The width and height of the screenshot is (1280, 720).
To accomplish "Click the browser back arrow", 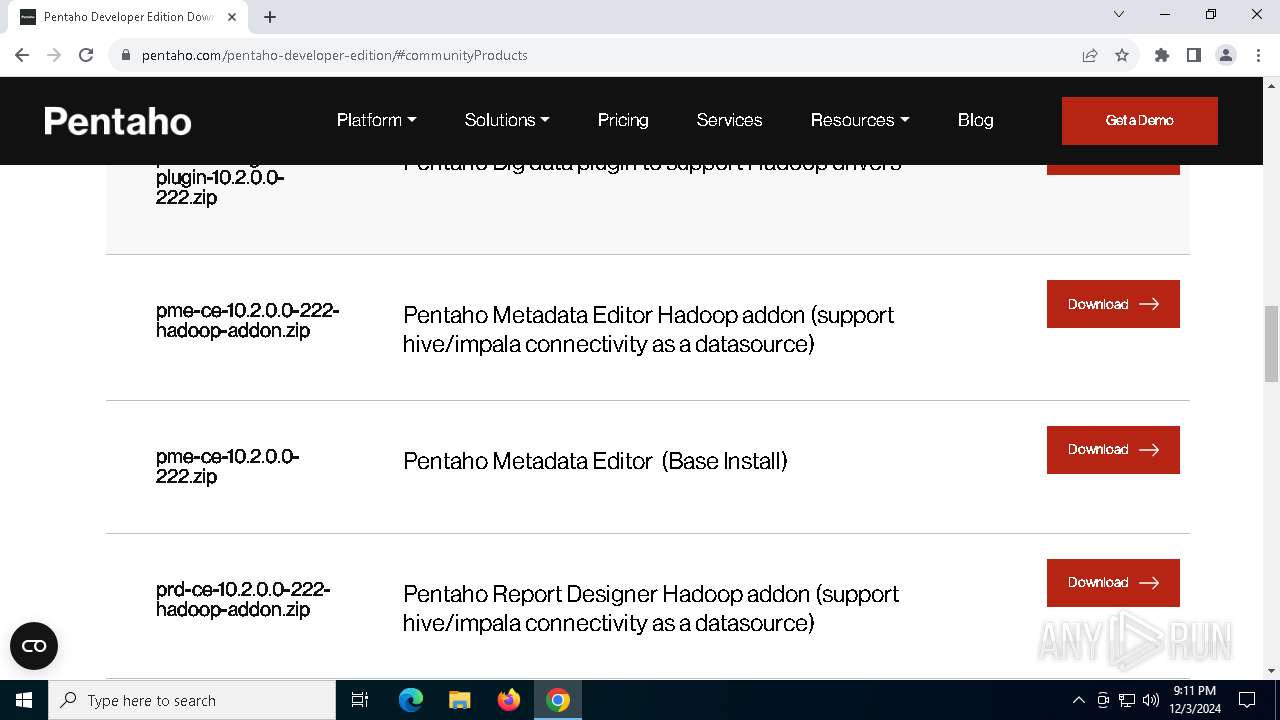I will pos(22,55).
